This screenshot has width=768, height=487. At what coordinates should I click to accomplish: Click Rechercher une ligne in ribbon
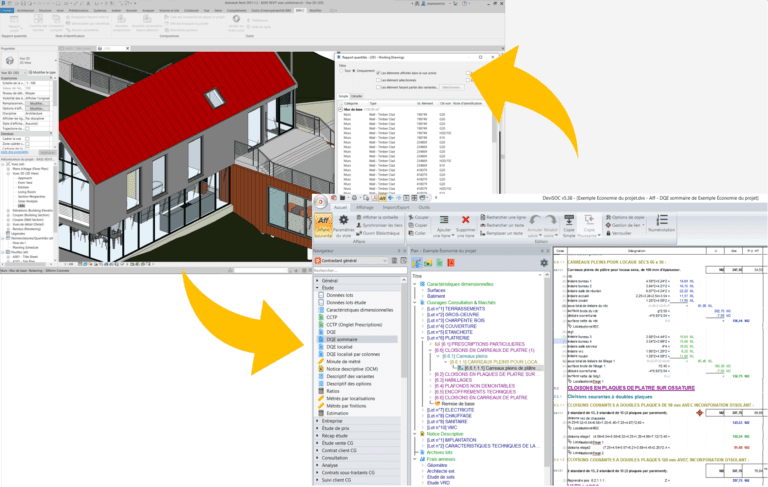point(503,217)
